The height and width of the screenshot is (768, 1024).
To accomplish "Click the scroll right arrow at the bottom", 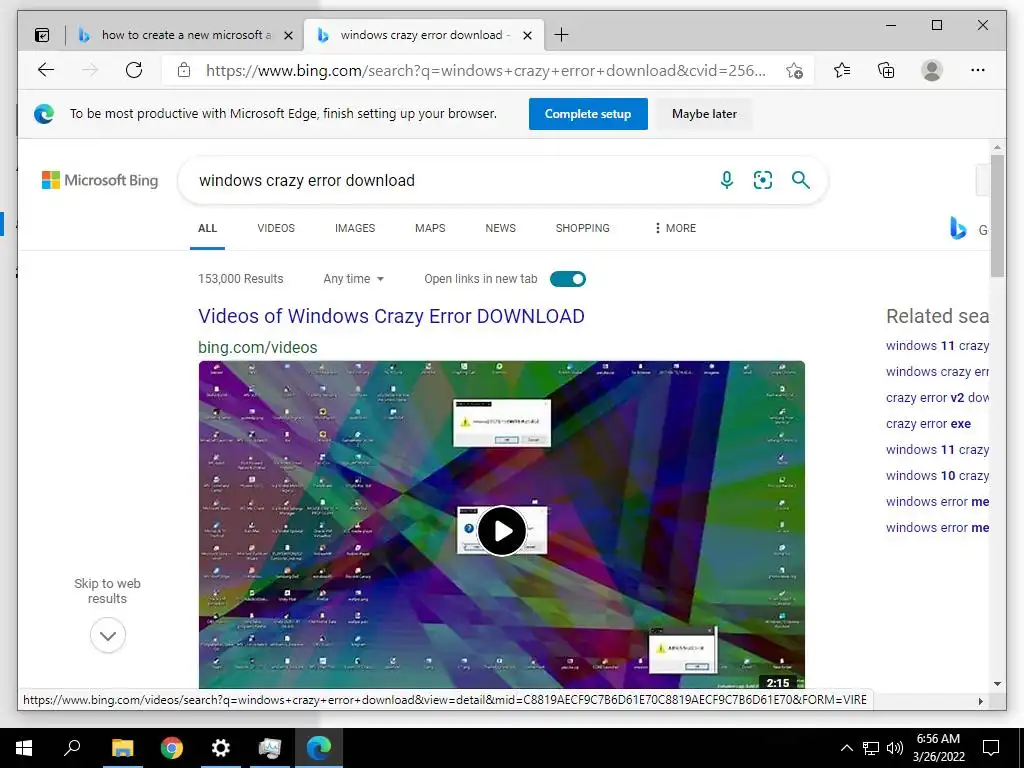I will [980, 701].
